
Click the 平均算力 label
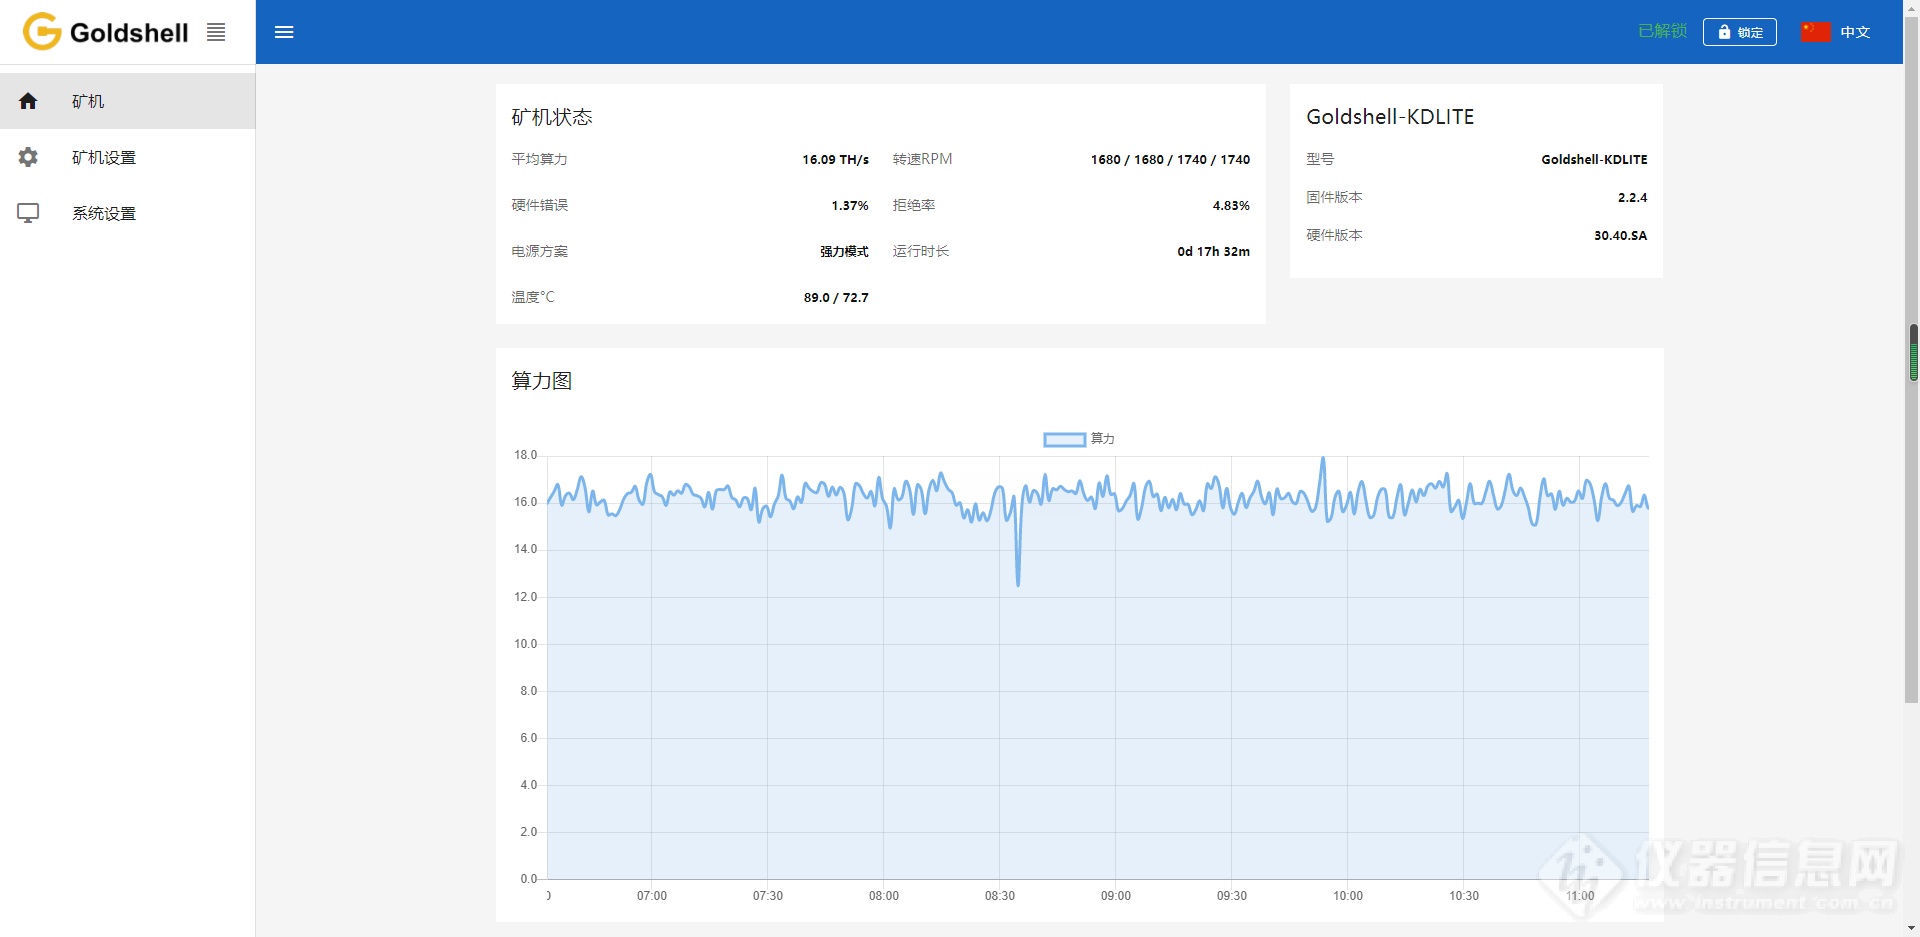(x=539, y=159)
